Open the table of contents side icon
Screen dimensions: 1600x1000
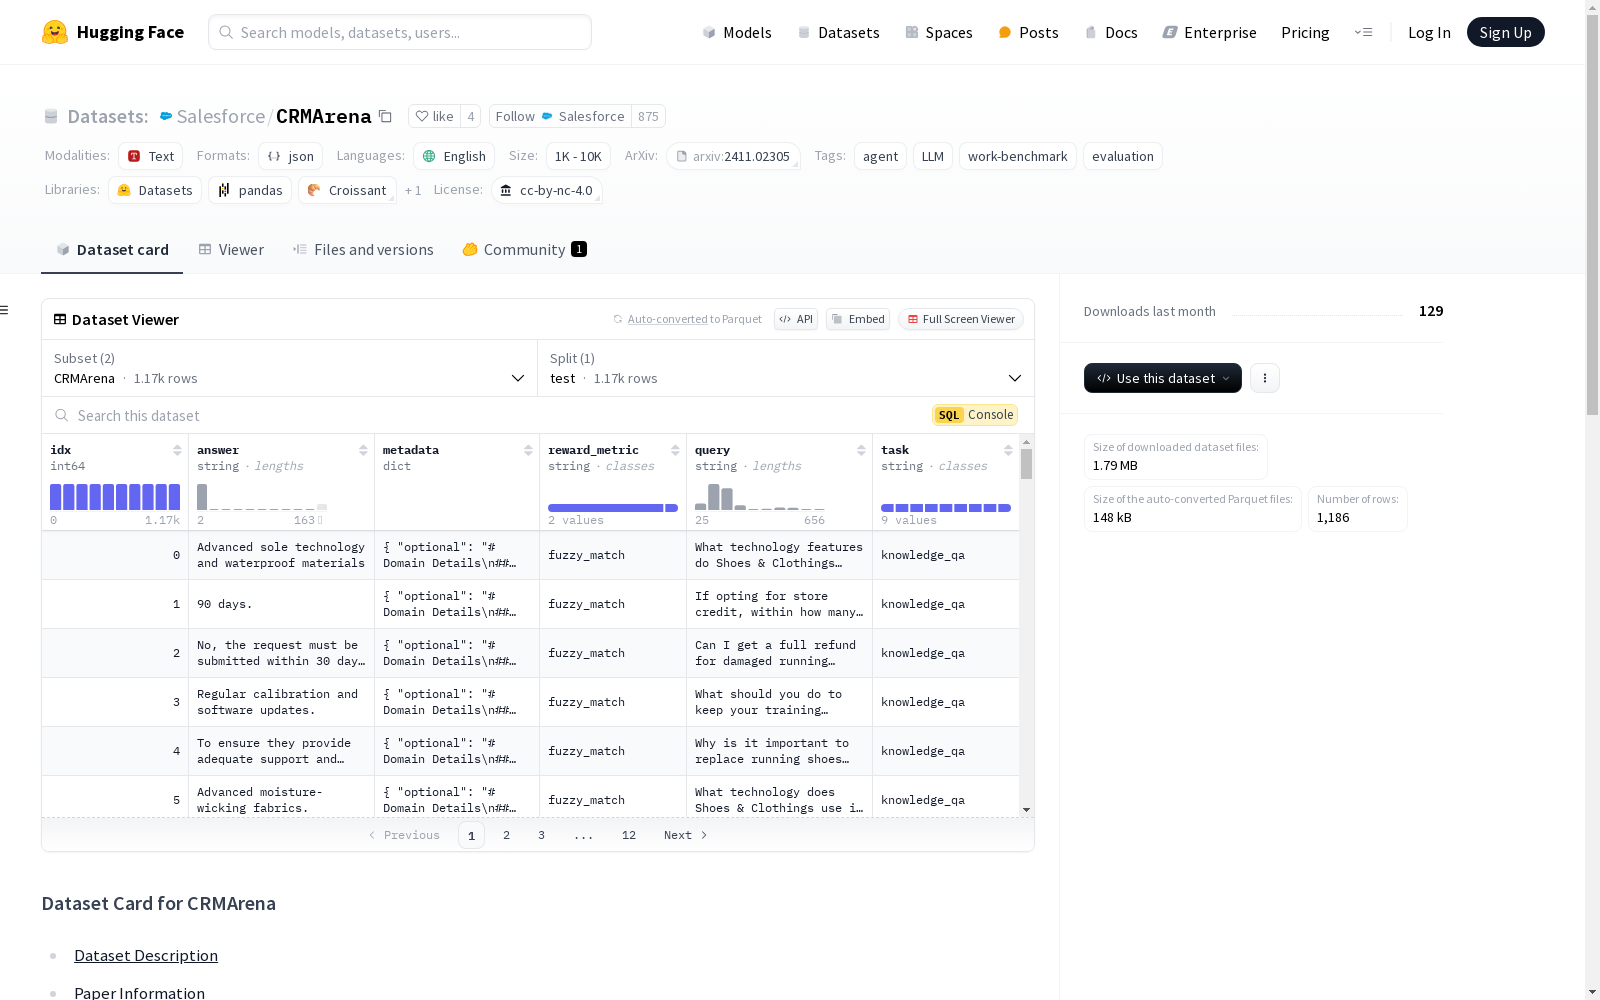5,310
